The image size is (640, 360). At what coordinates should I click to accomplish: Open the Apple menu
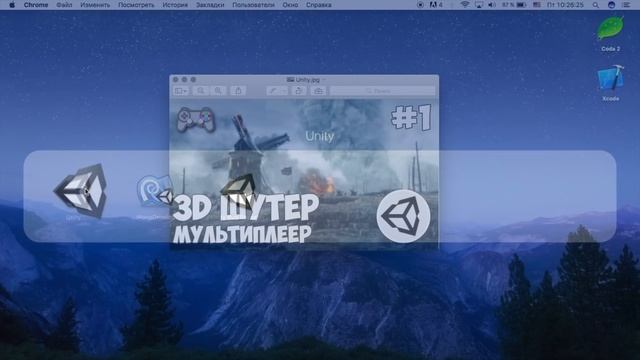click(x=12, y=5)
